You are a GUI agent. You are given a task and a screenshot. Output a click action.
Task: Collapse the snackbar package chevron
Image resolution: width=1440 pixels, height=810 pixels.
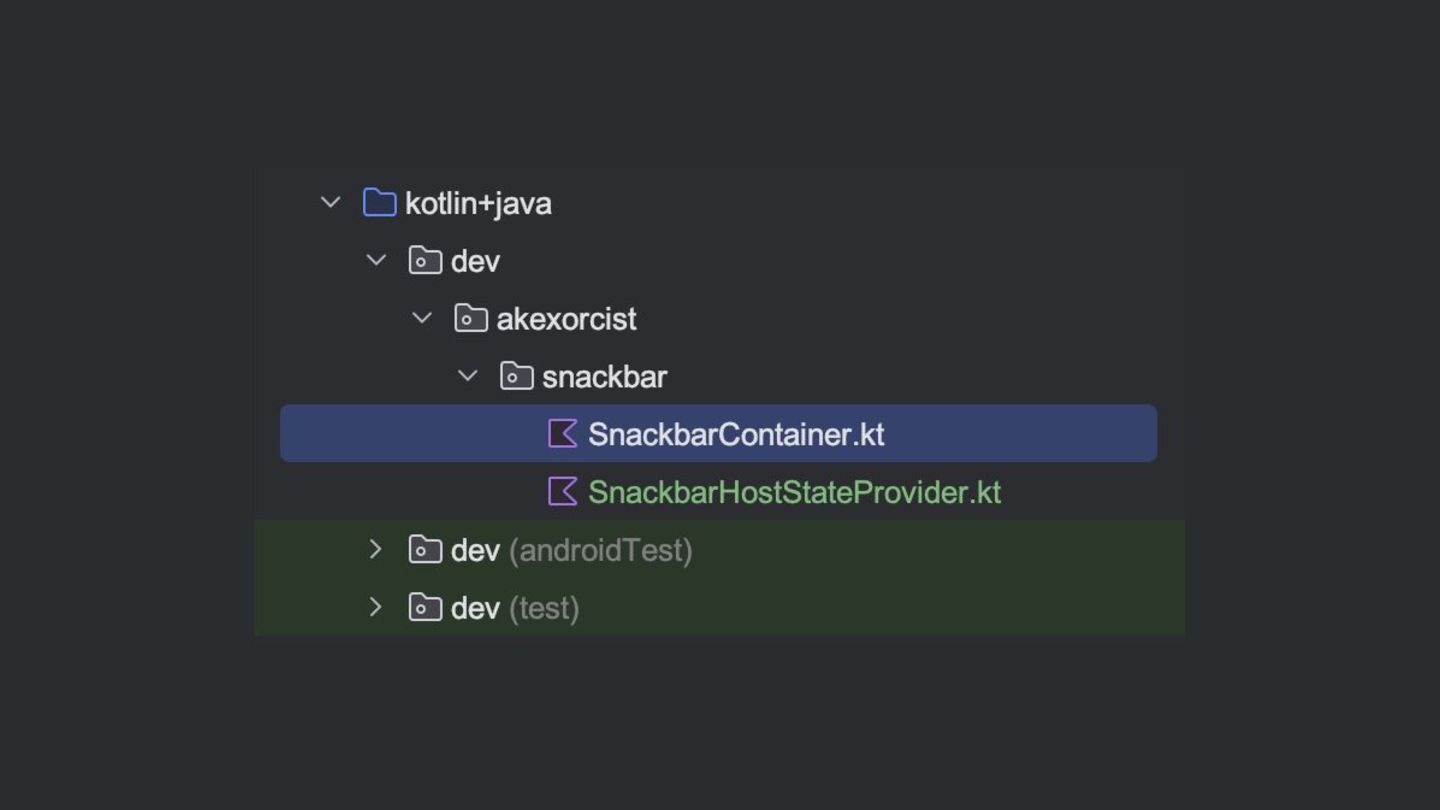coord(468,377)
